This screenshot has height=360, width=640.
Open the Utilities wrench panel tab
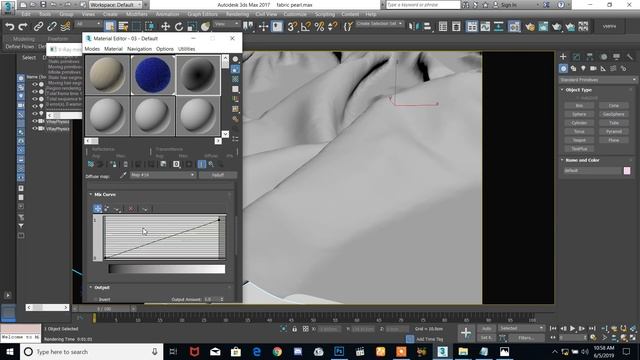(630, 57)
